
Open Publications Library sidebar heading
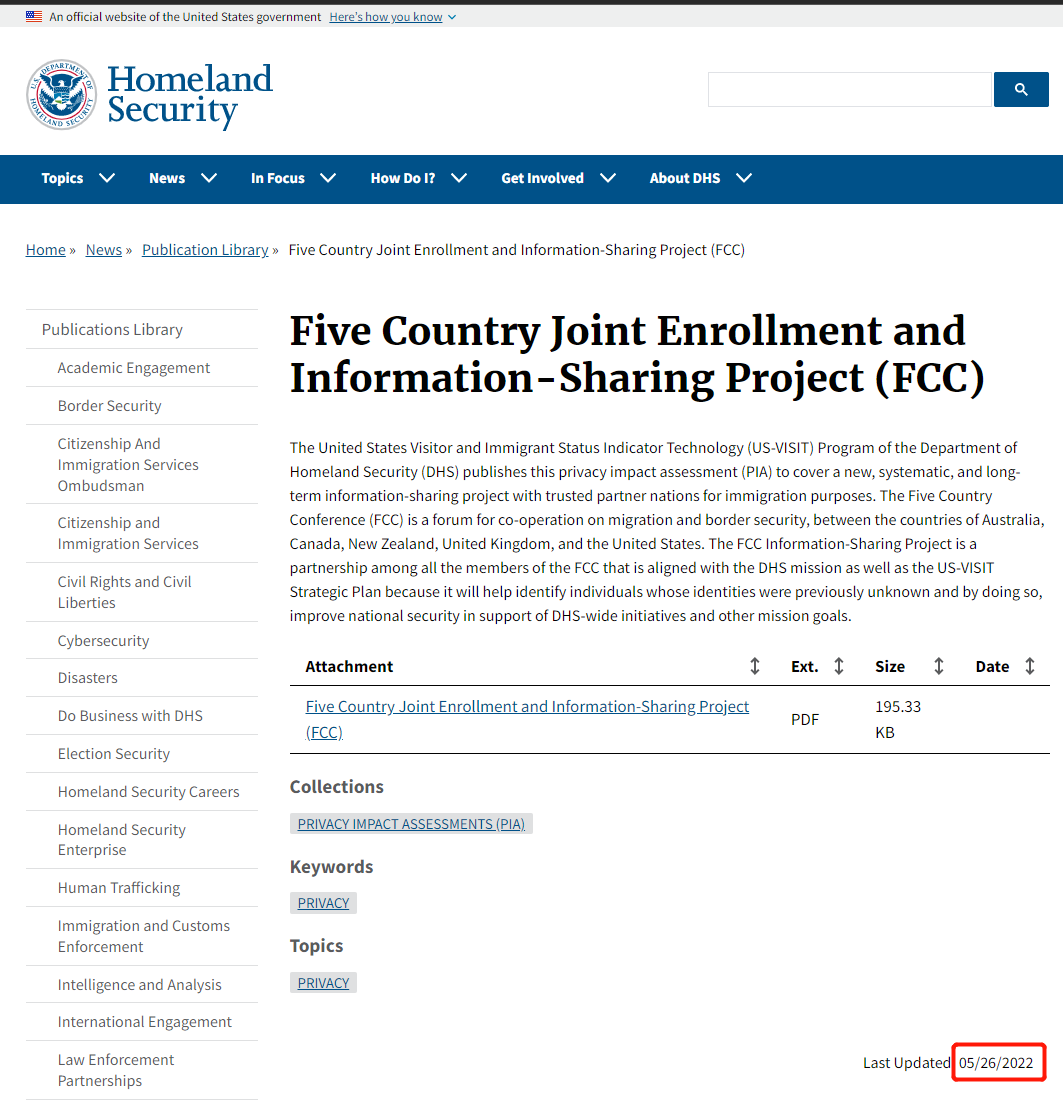(112, 329)
